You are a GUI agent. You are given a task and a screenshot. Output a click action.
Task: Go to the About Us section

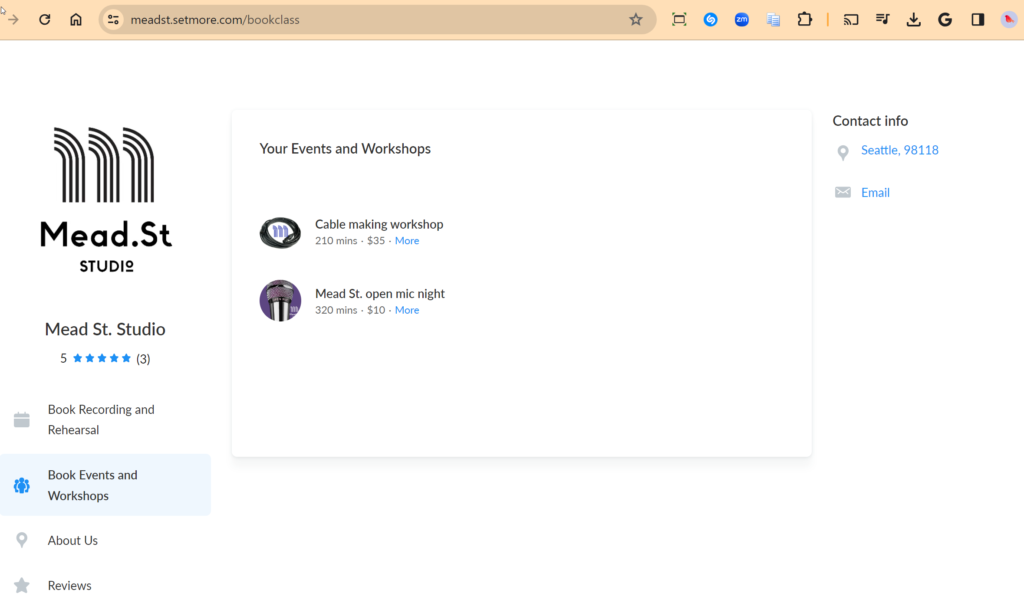coord(73,540)
